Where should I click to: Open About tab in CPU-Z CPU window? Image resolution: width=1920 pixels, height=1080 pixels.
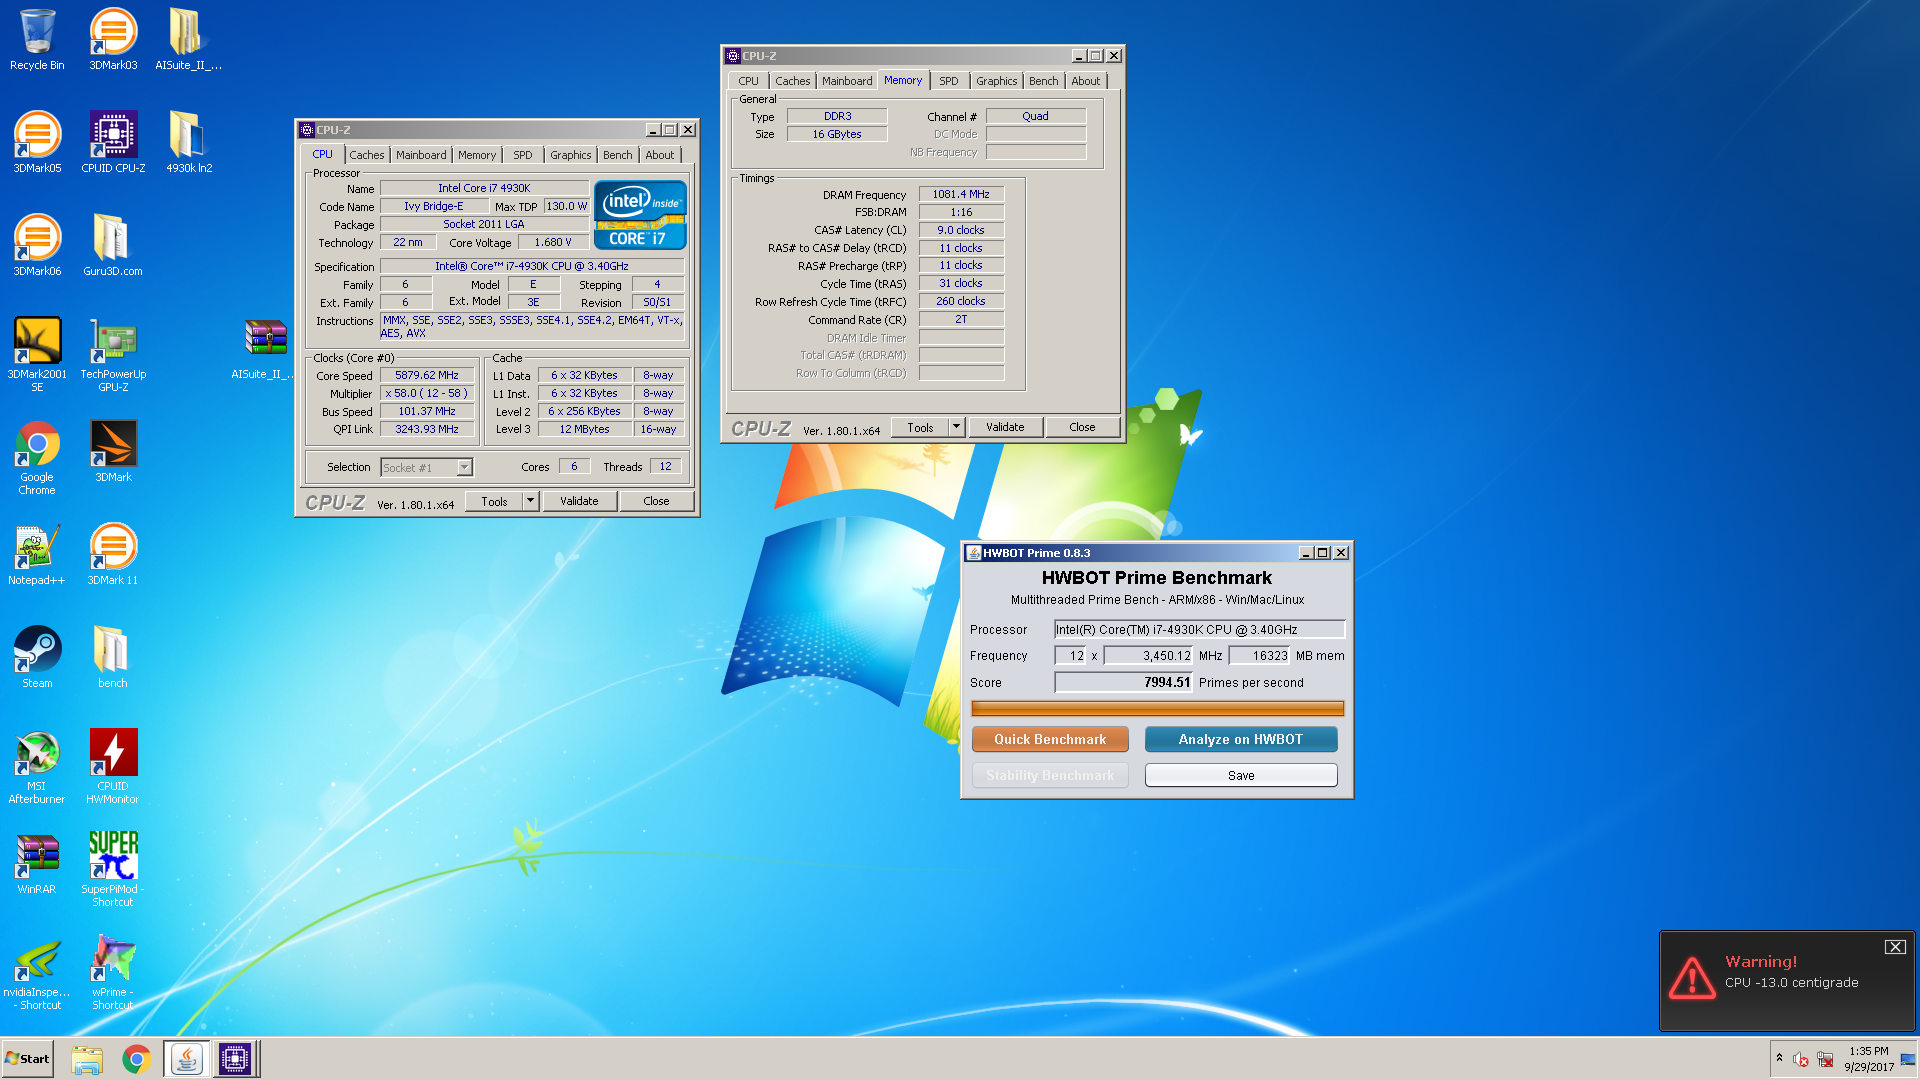tap(660, 155)
